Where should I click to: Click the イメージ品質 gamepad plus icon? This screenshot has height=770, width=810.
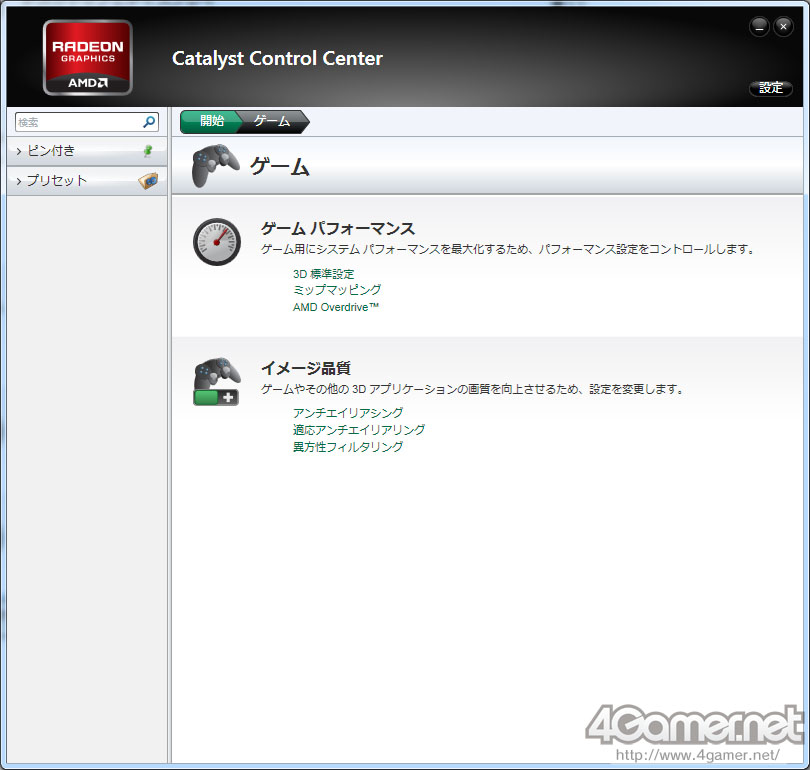click(x=217, y=382)
